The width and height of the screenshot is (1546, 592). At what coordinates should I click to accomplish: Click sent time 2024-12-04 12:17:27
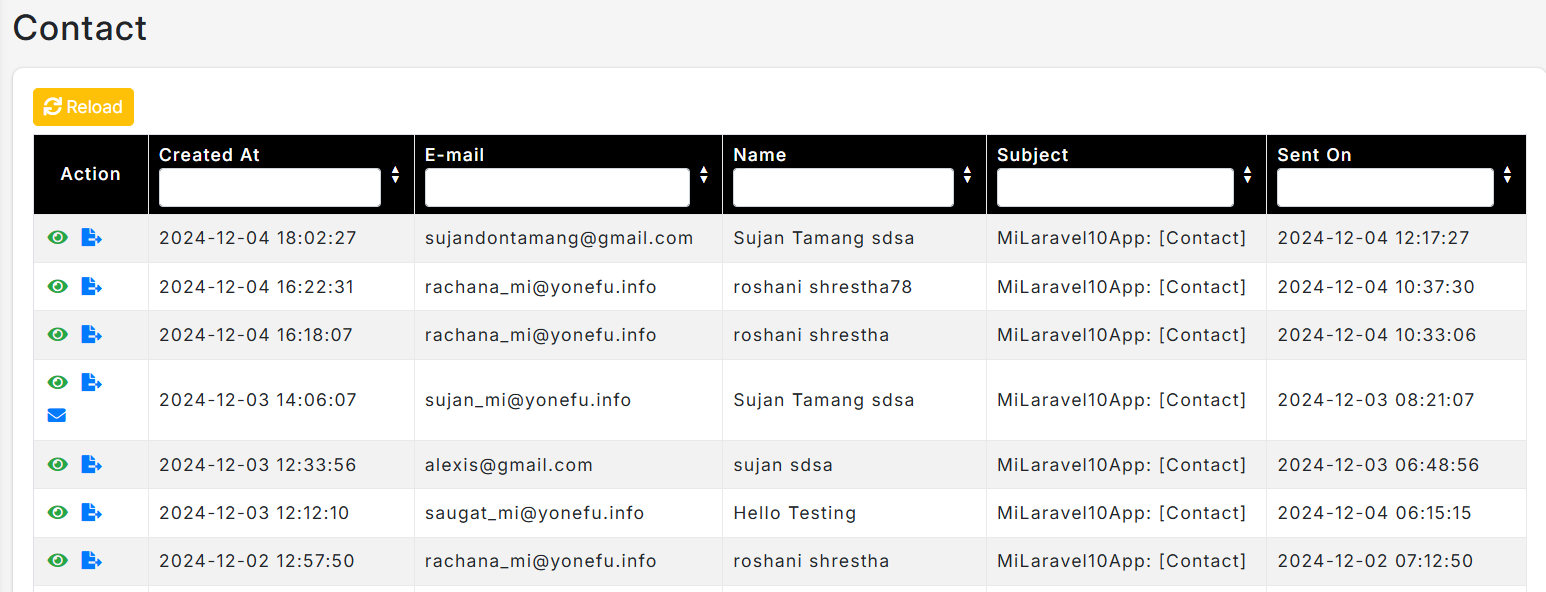click(x=1374, y=238)
